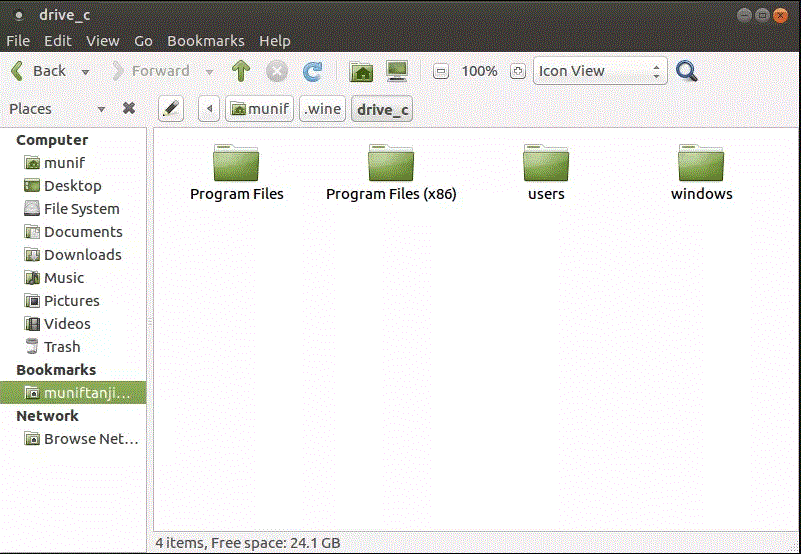The image size is (801, 554).
Task: Open Desktop in the sidebar
Action: point(73,186)
